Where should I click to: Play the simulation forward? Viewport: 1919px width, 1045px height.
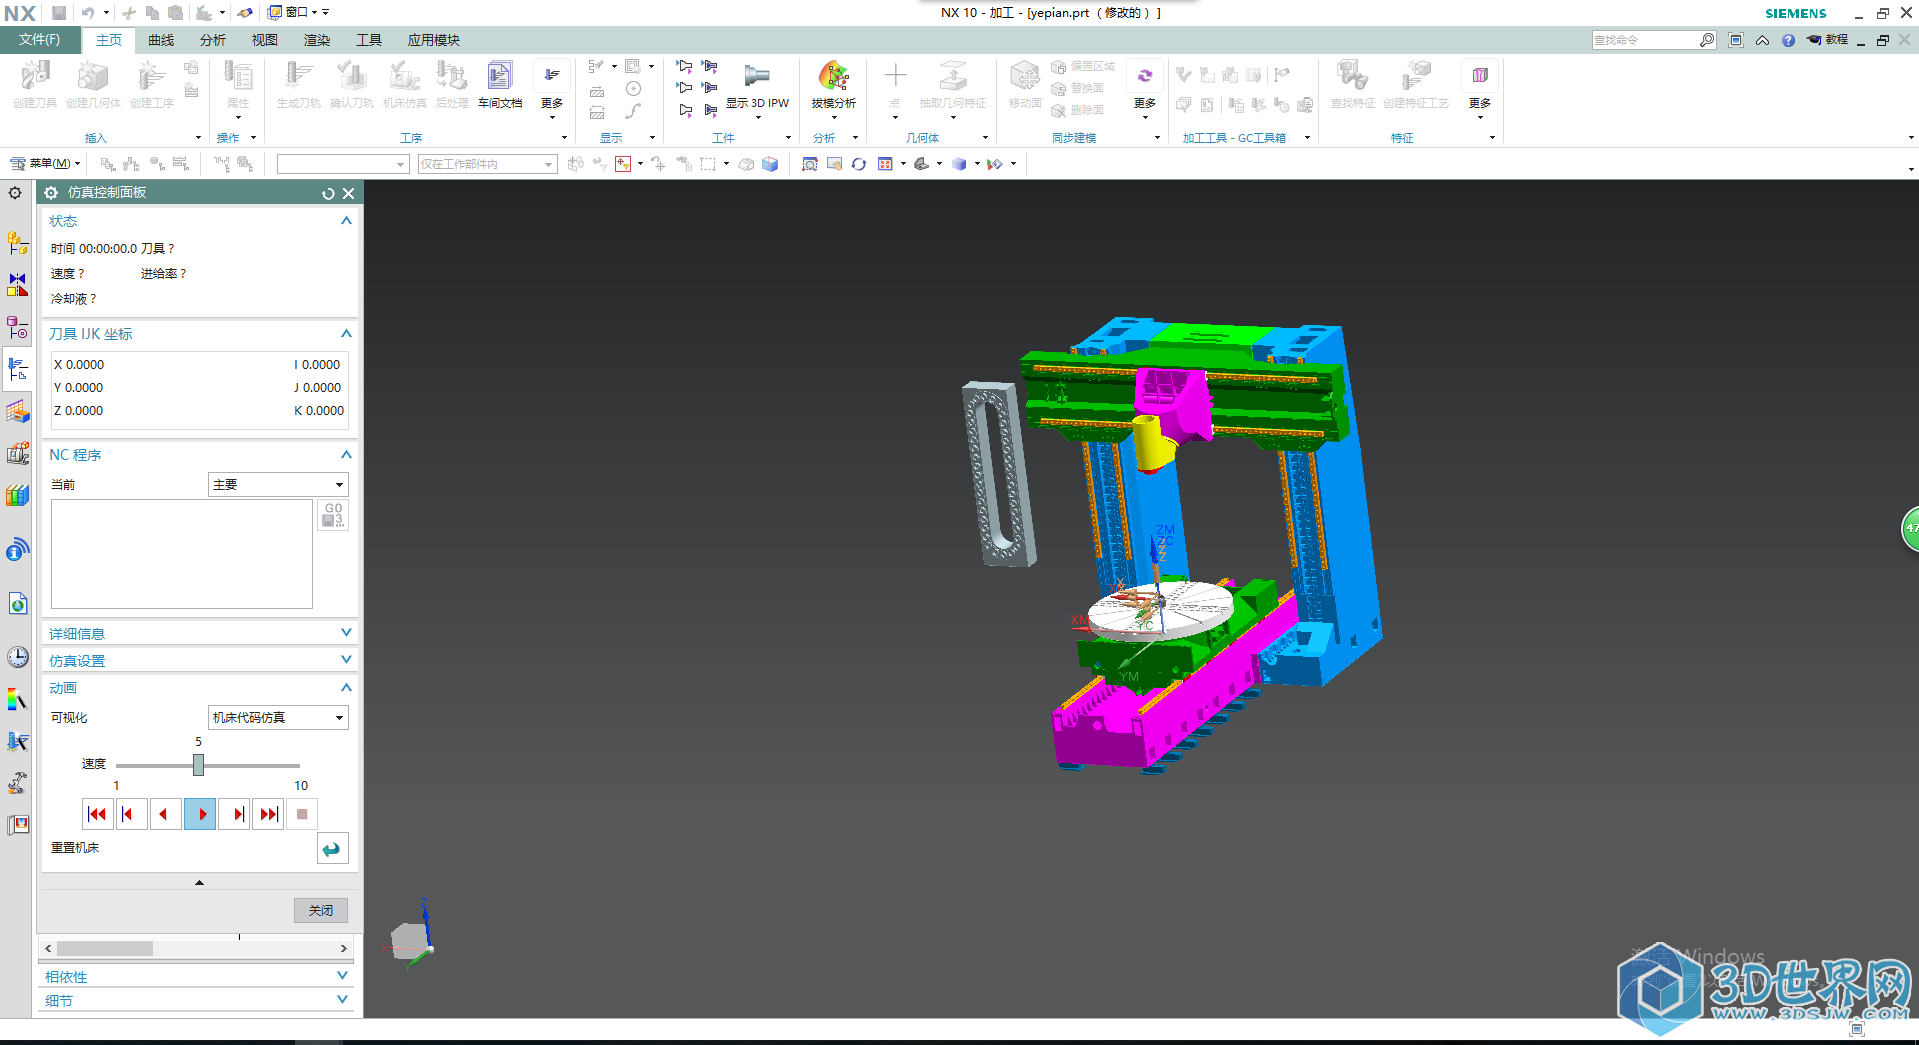point(200,814)
